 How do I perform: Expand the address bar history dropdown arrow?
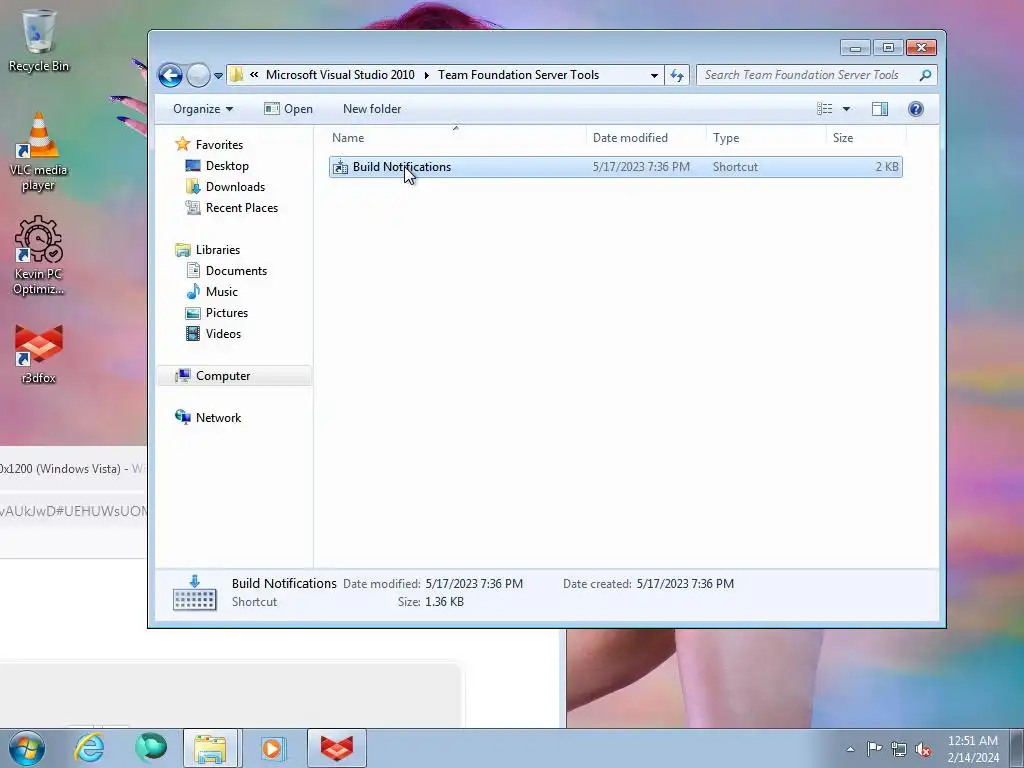coord(654,75)
